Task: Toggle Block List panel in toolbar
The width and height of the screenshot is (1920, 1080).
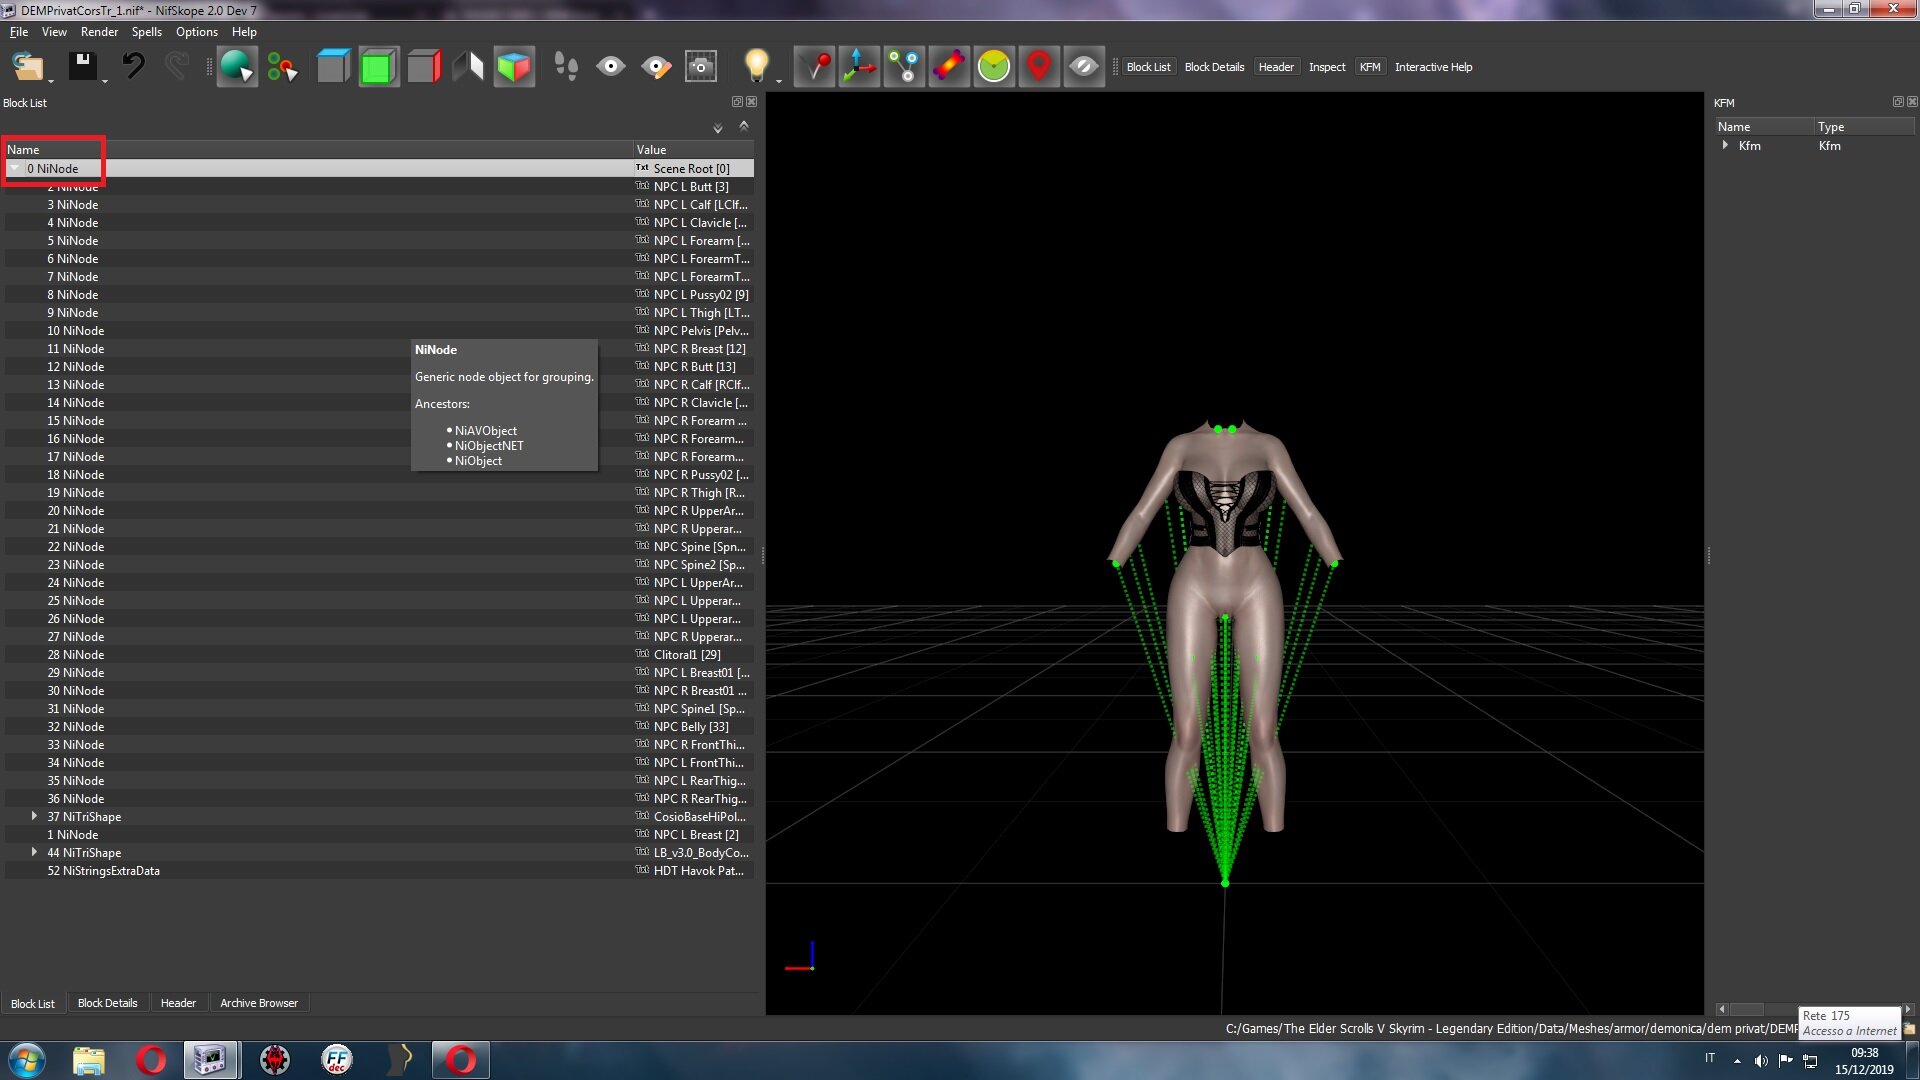Action: tap(1148, 67)
